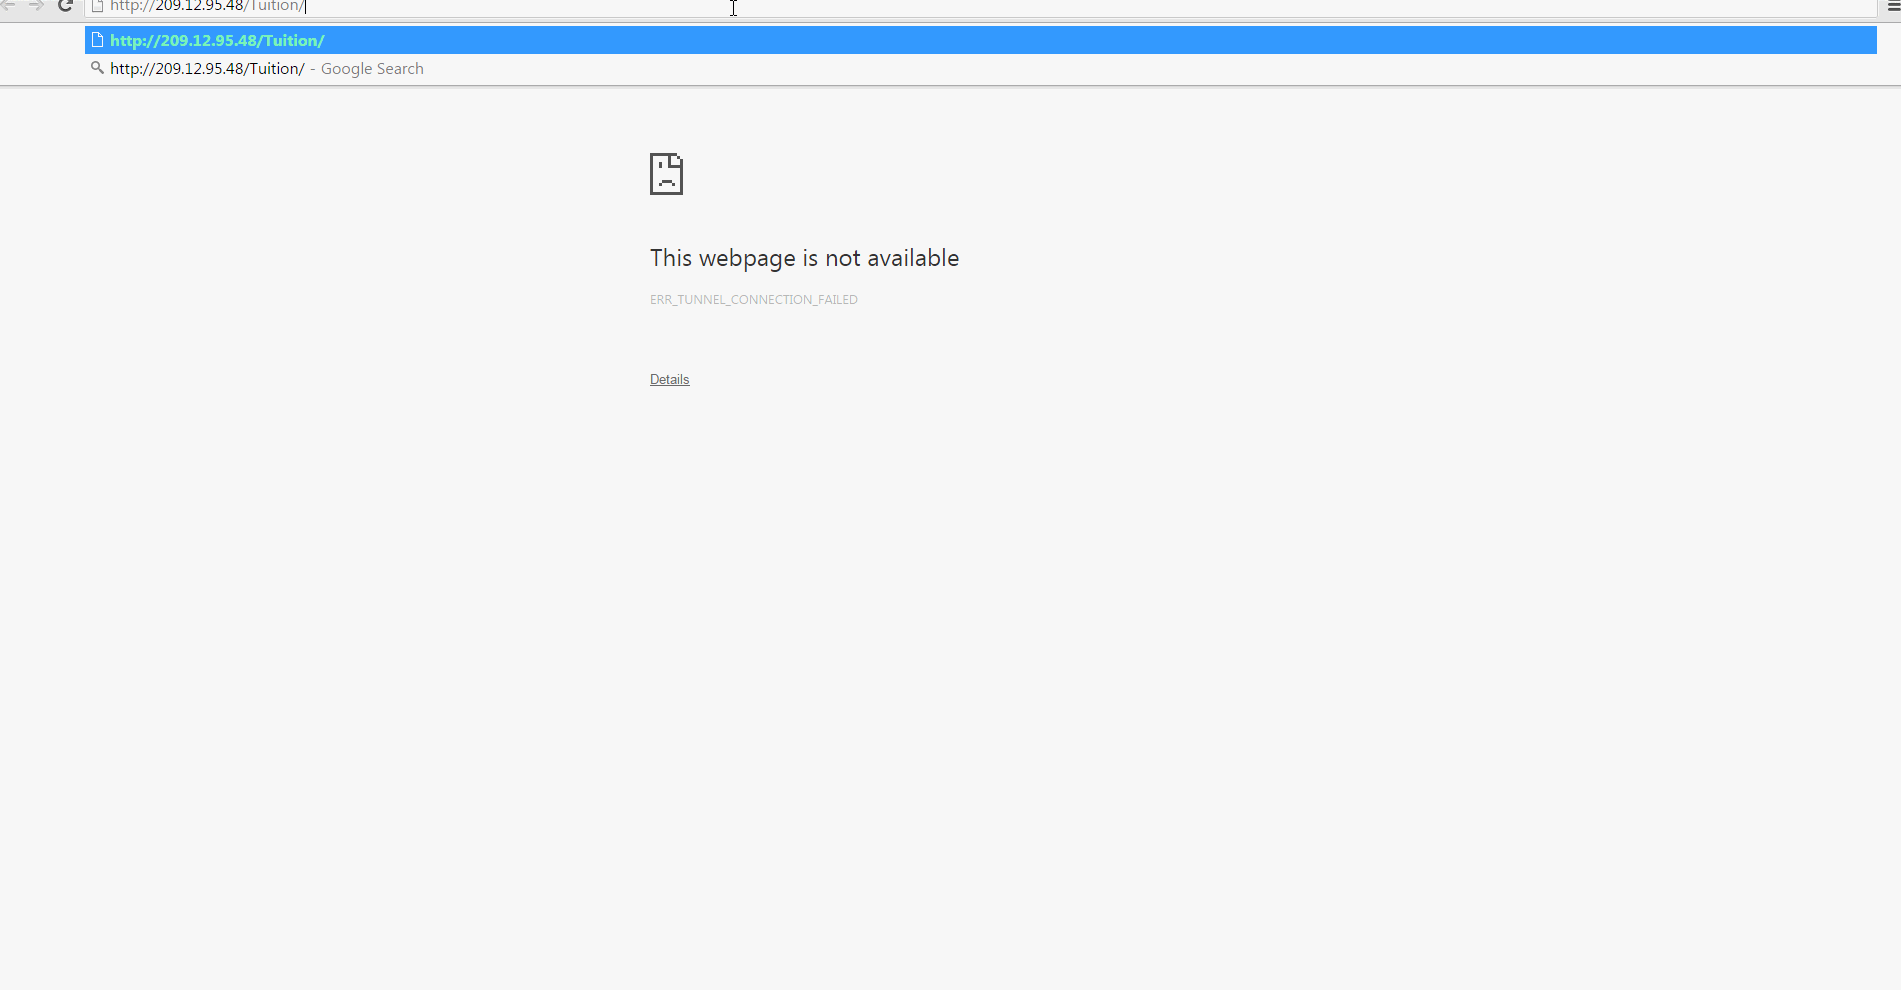This screenshot has height=990, width=1901.
Task: Click the sad page error icon
Action: pos(666,174)
